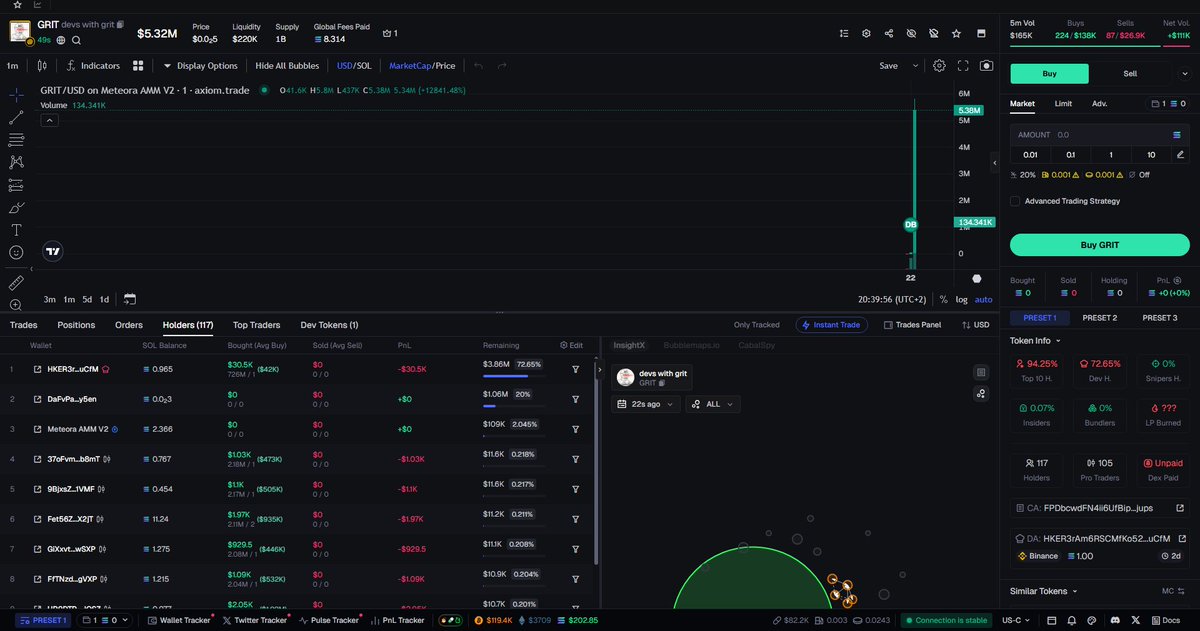Enable Advanced Trading Strategy checkbox
This screenshot has width=1200, height=631.
1016,201
